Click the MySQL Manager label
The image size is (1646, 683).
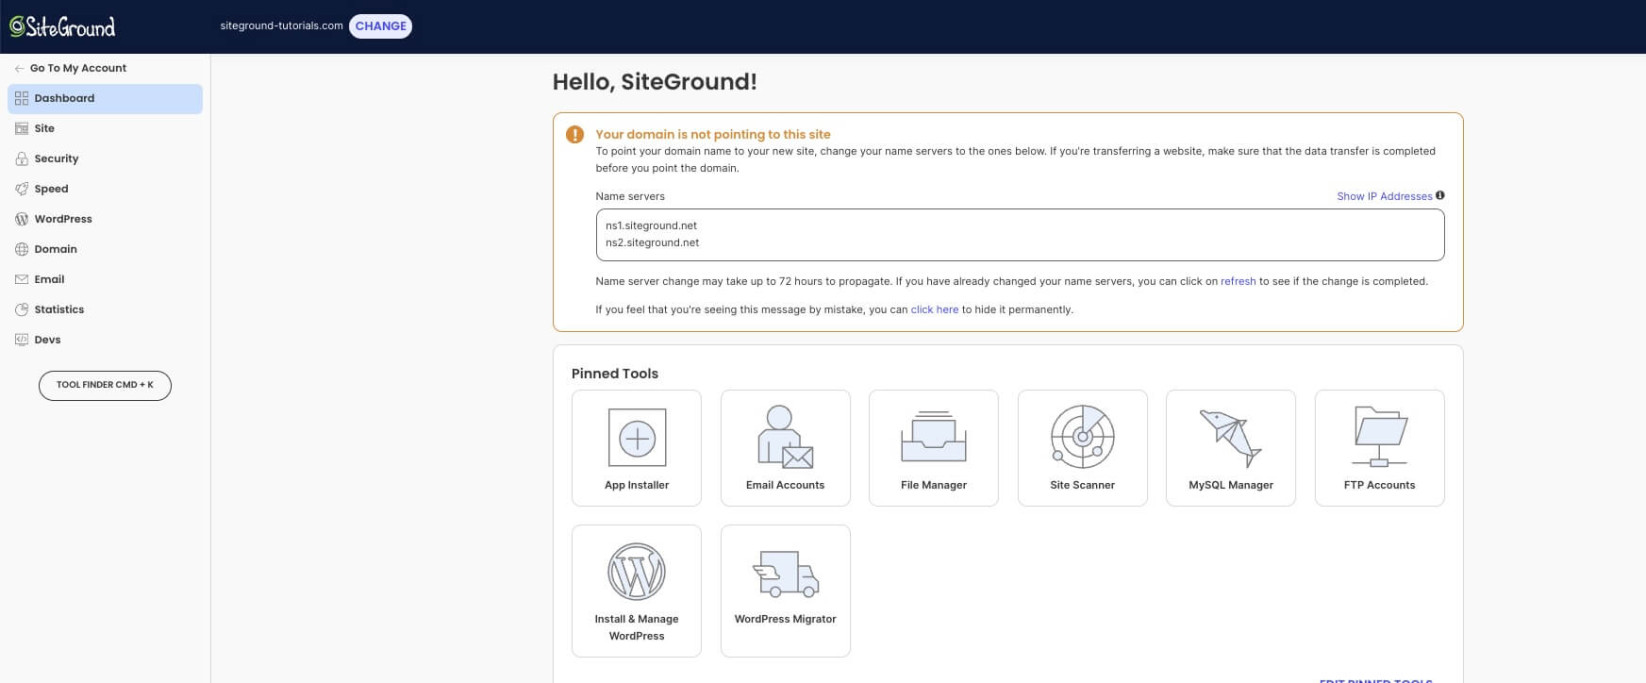point(1231,485)
